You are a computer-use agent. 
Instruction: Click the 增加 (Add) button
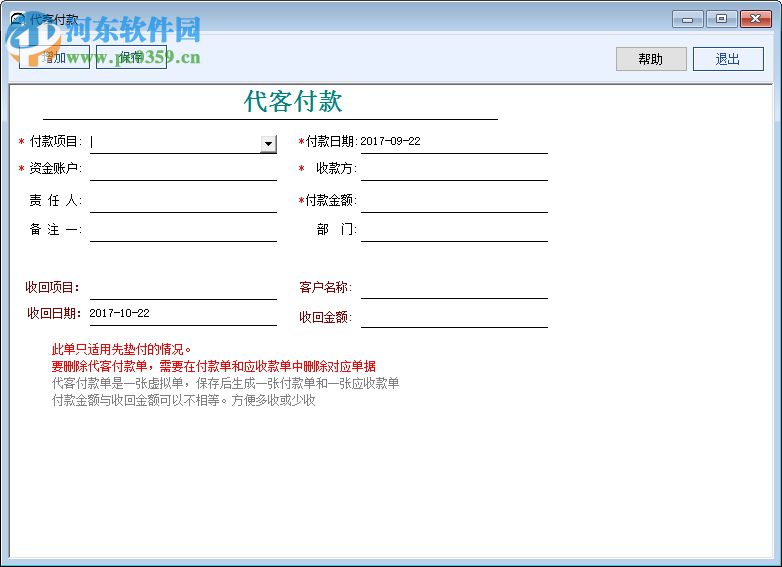click(54, 57)
